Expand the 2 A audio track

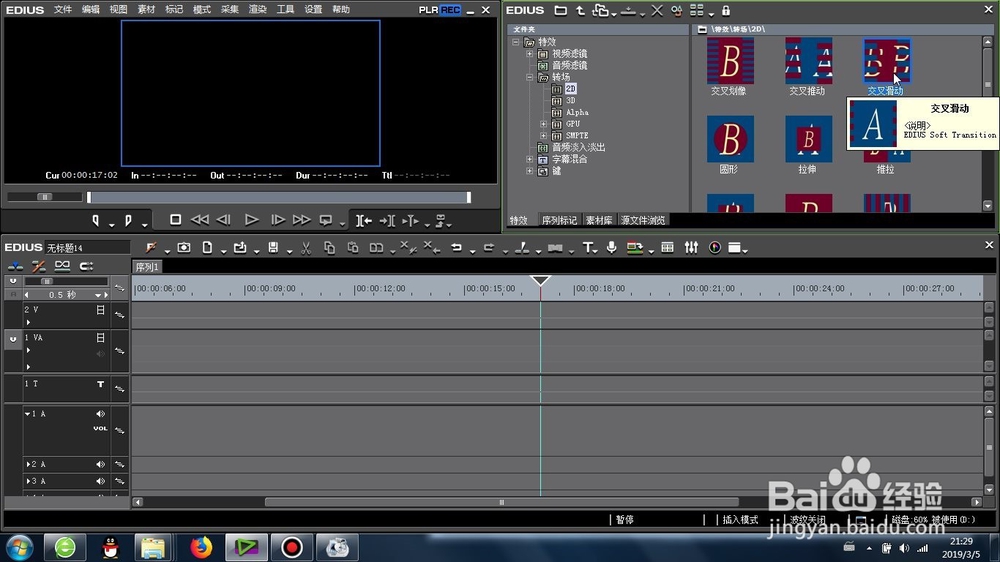[x=27, y=464]
